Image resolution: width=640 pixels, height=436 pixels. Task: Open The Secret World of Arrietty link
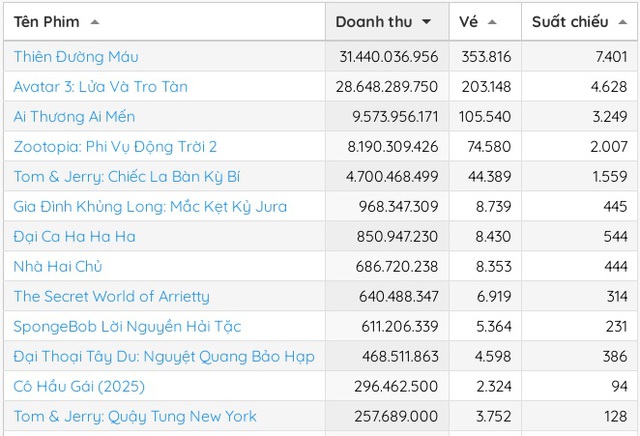[x=112, y=297]
